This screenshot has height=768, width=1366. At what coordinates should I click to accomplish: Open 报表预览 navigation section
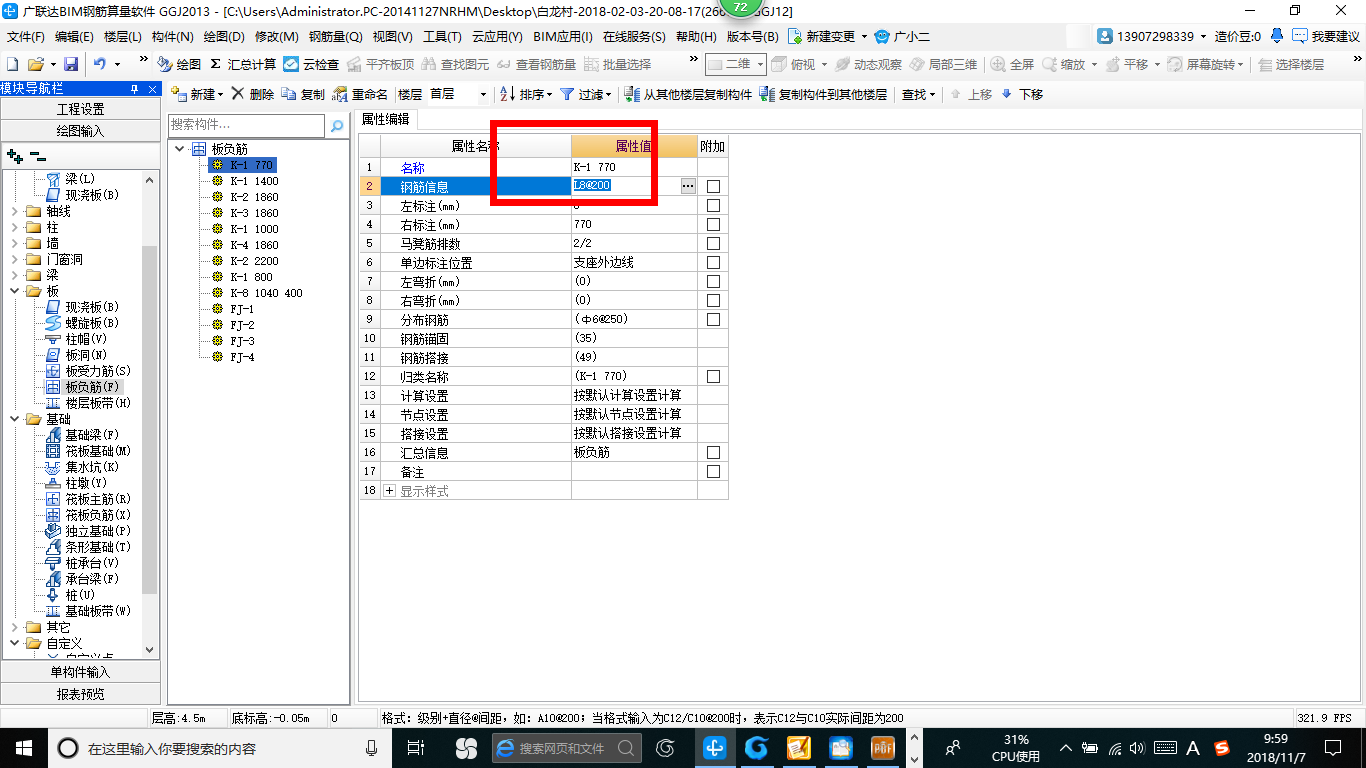(80, 694)
